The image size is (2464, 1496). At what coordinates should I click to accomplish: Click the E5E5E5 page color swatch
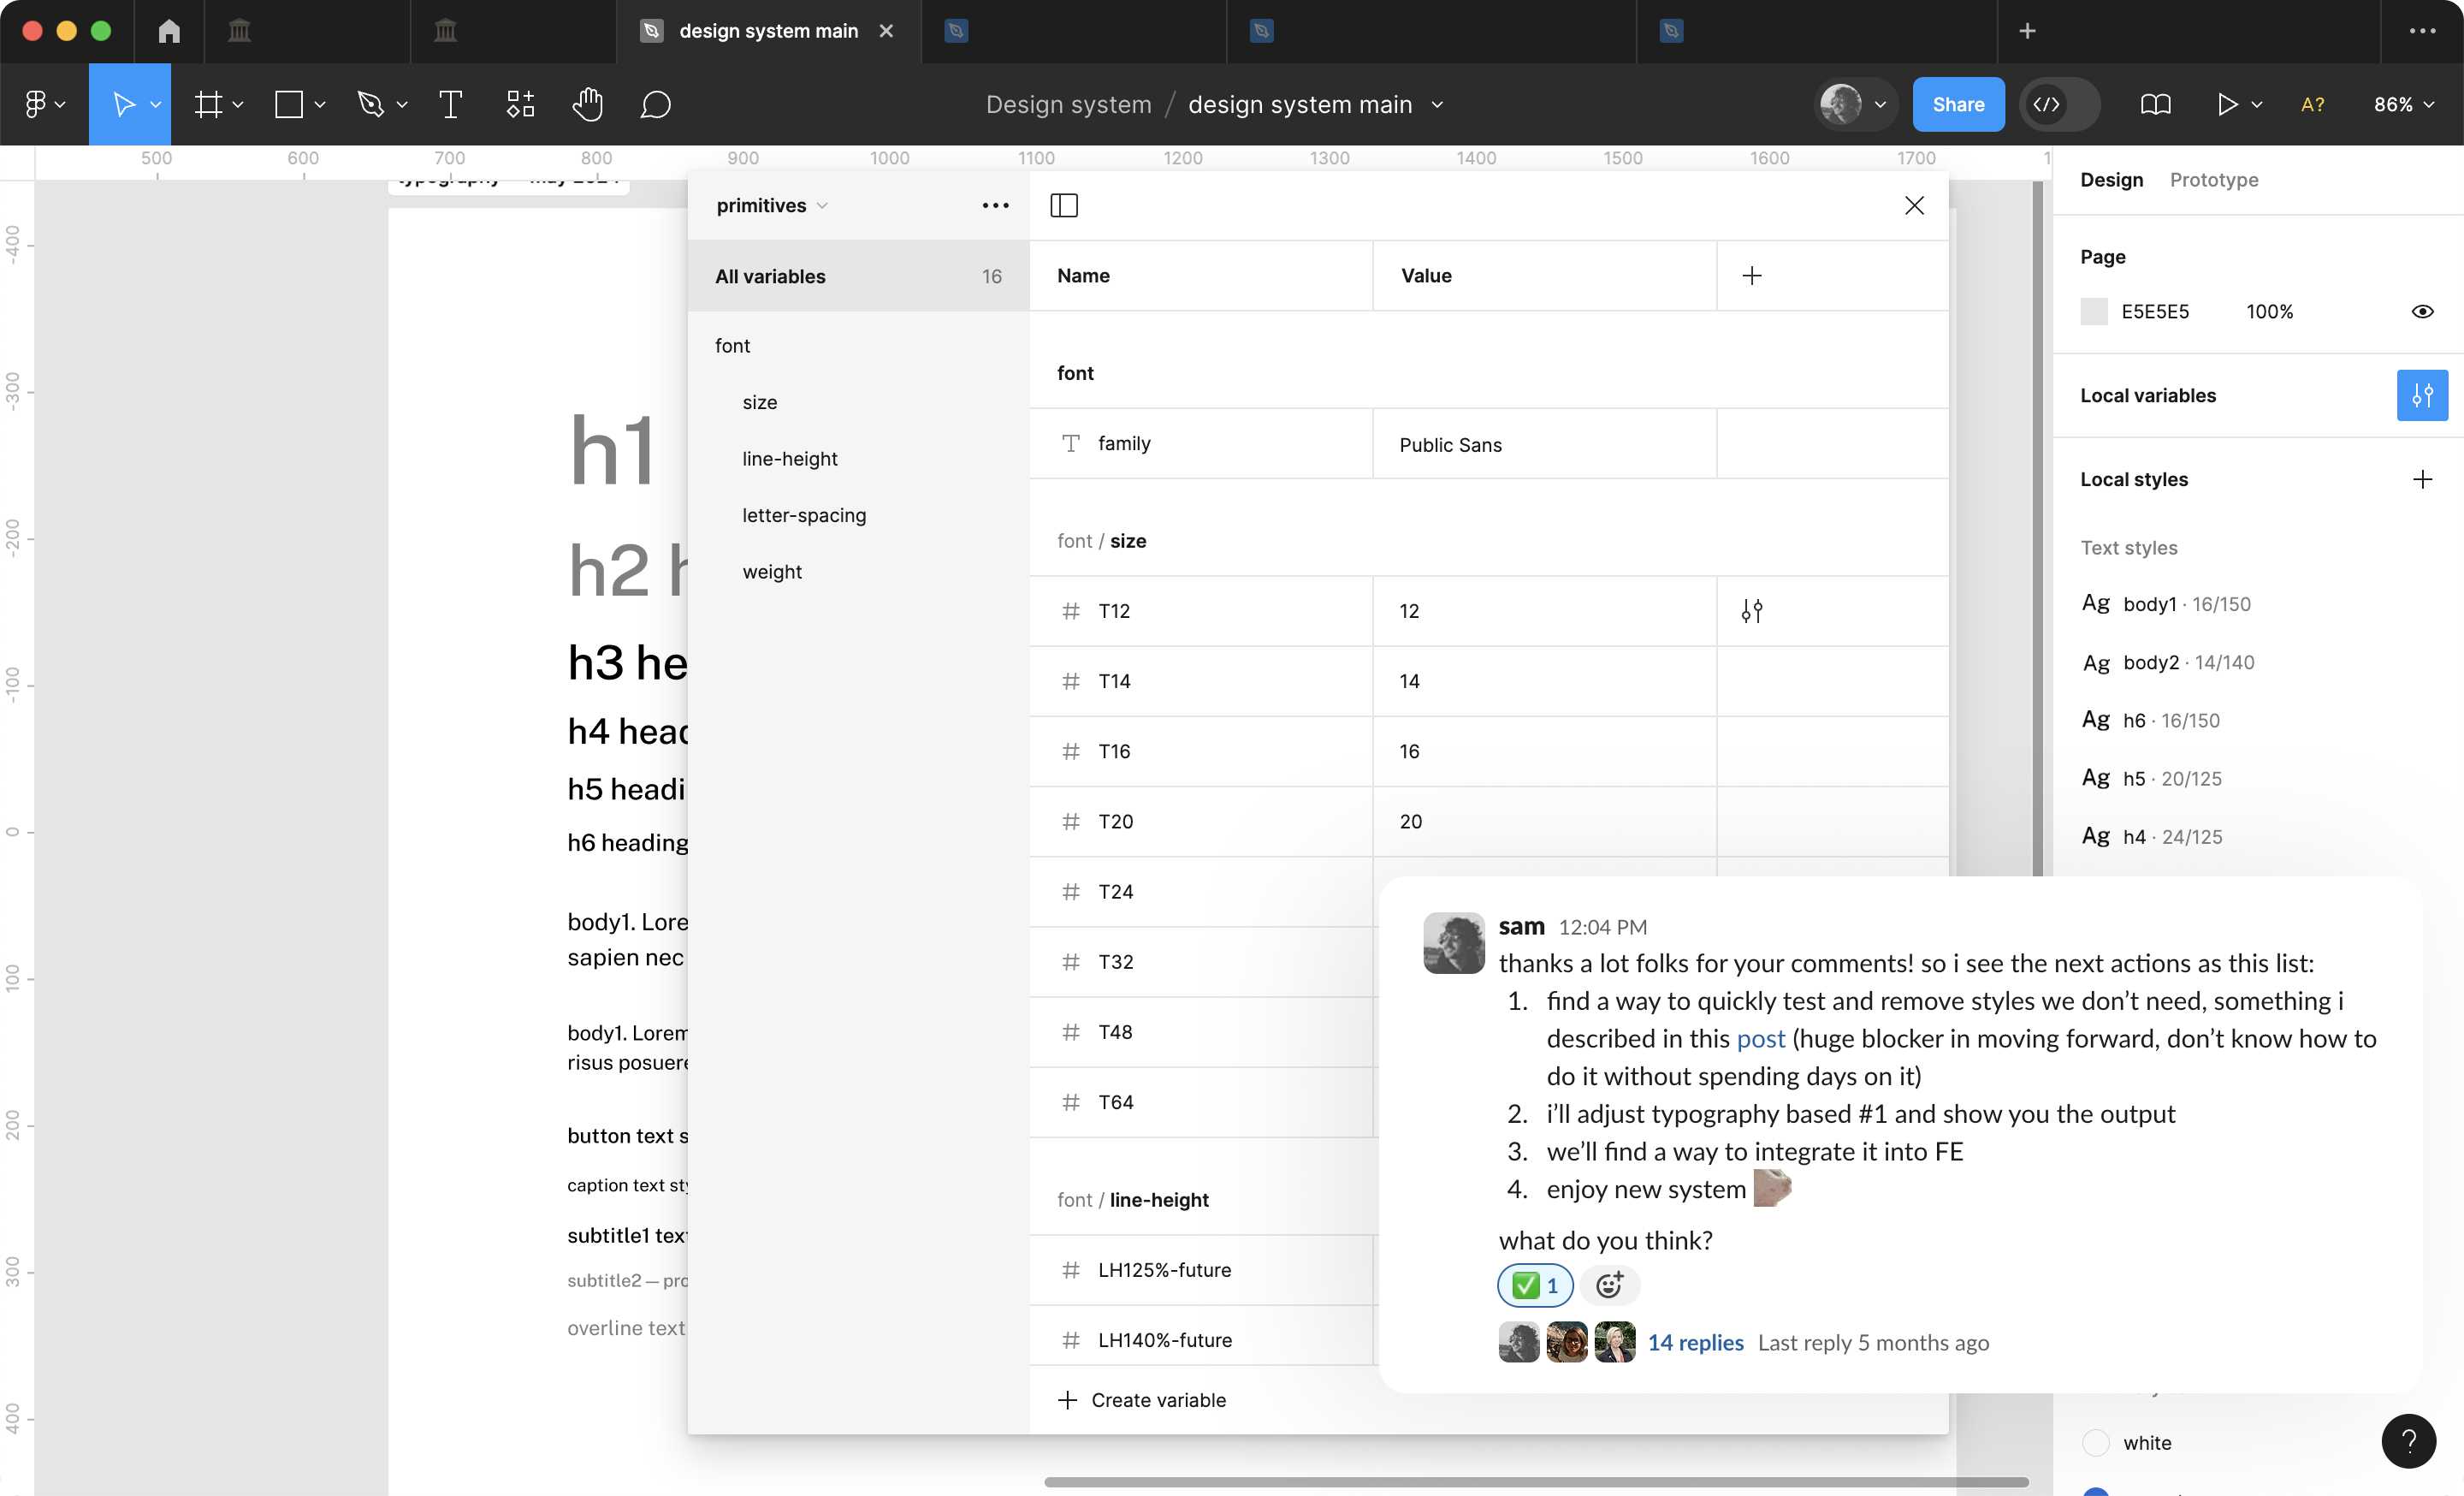(x=2094, y=311)
